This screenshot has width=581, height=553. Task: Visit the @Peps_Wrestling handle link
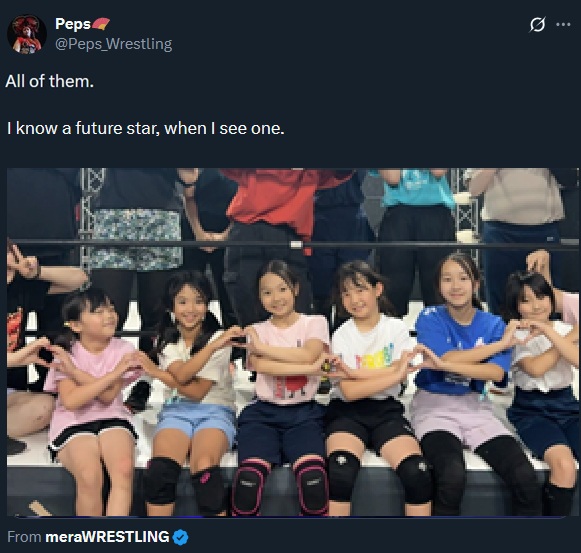(114, 44)
